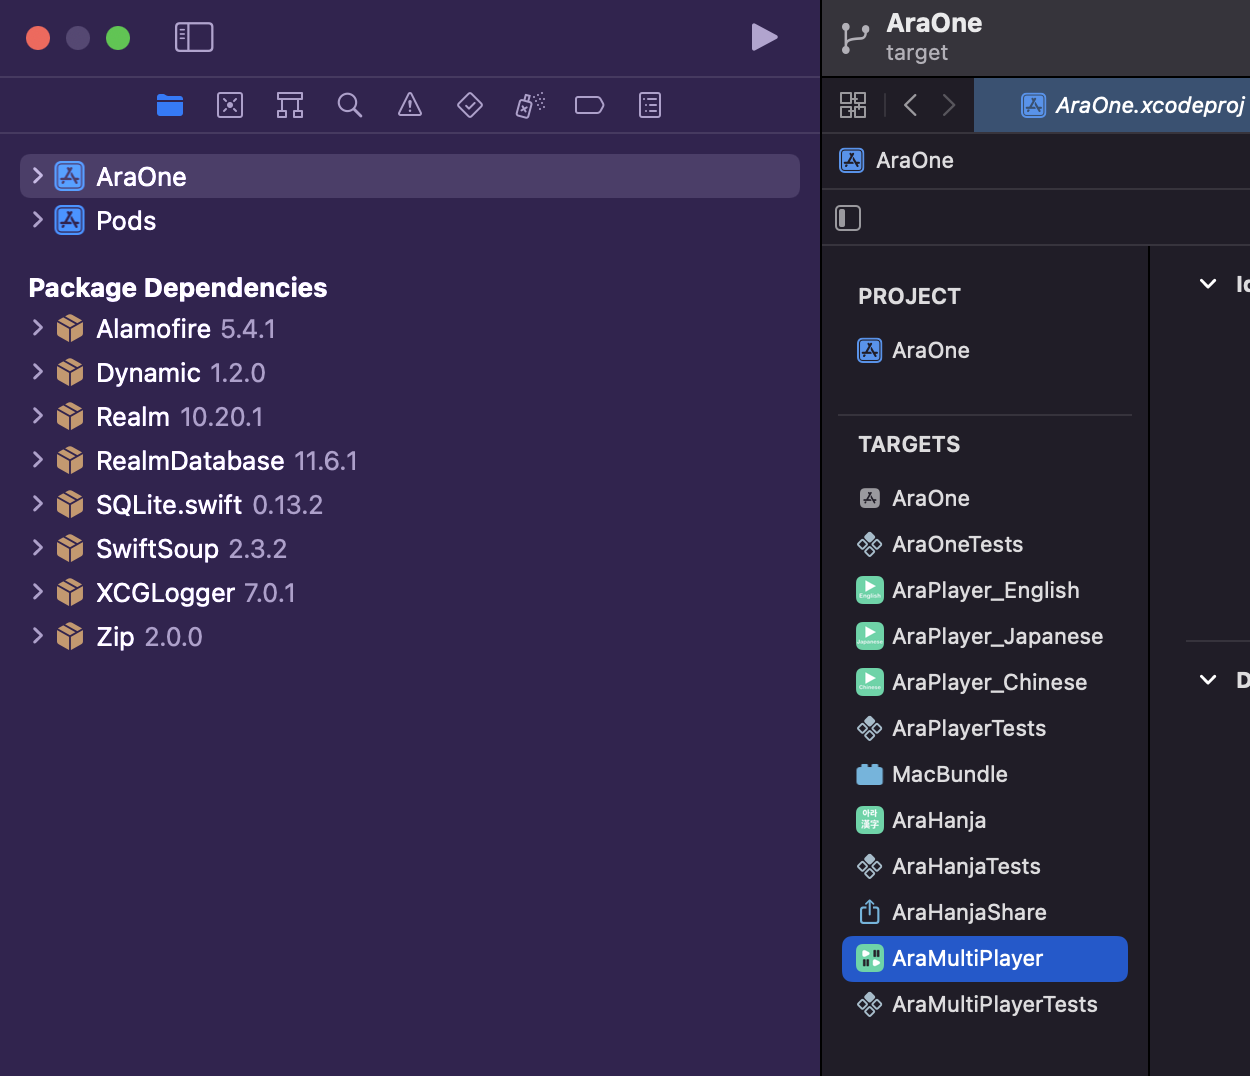Select AraOne under PROJECT
This screenshot has height=1076, width=1250.
[985, 350]
